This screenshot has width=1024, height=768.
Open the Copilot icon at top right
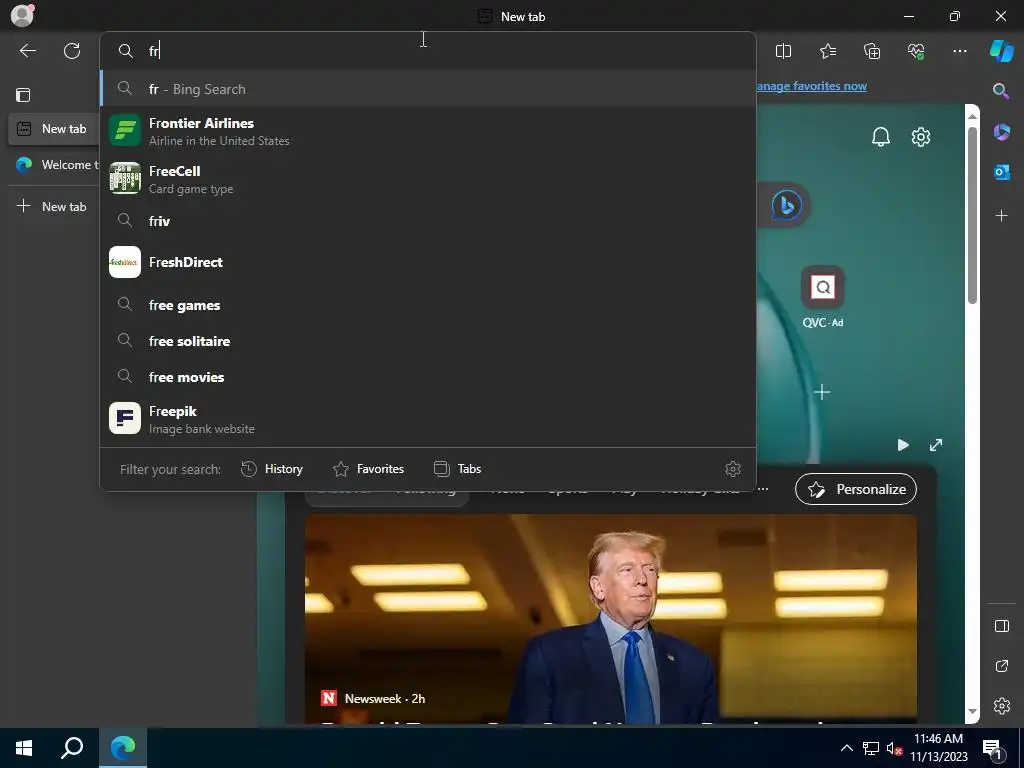click(1001, 51)
